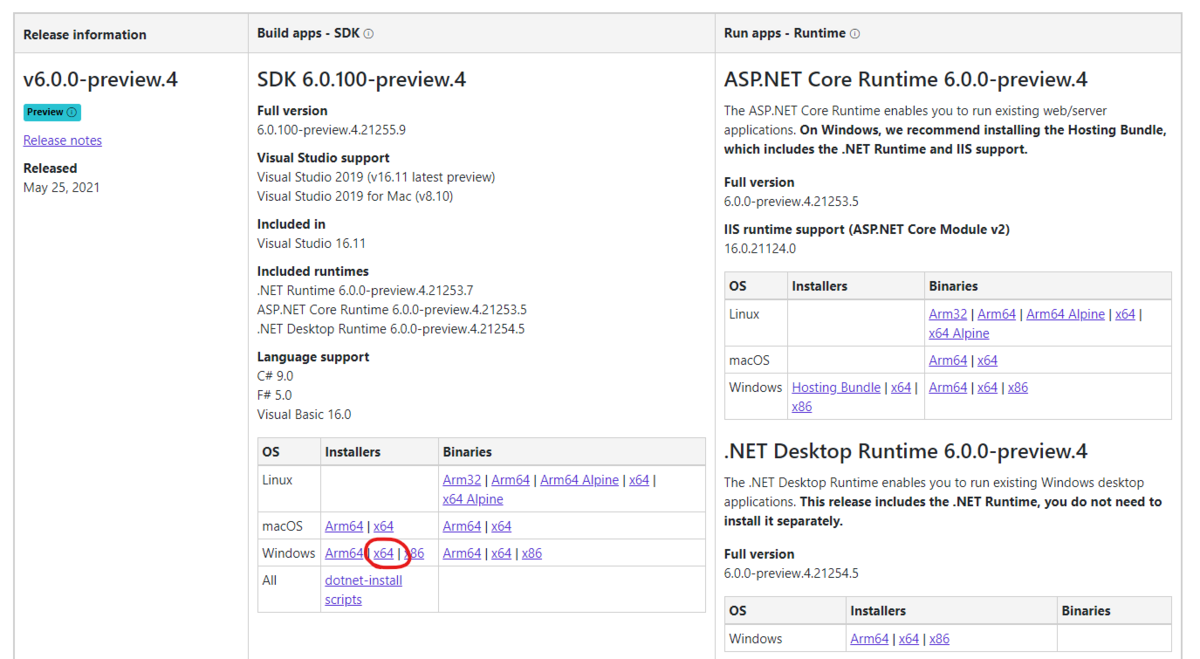Click the .NET Desktop Runtime 6.0.0-preview.4 heading
1200x659 pixels.
click(905, 451)
